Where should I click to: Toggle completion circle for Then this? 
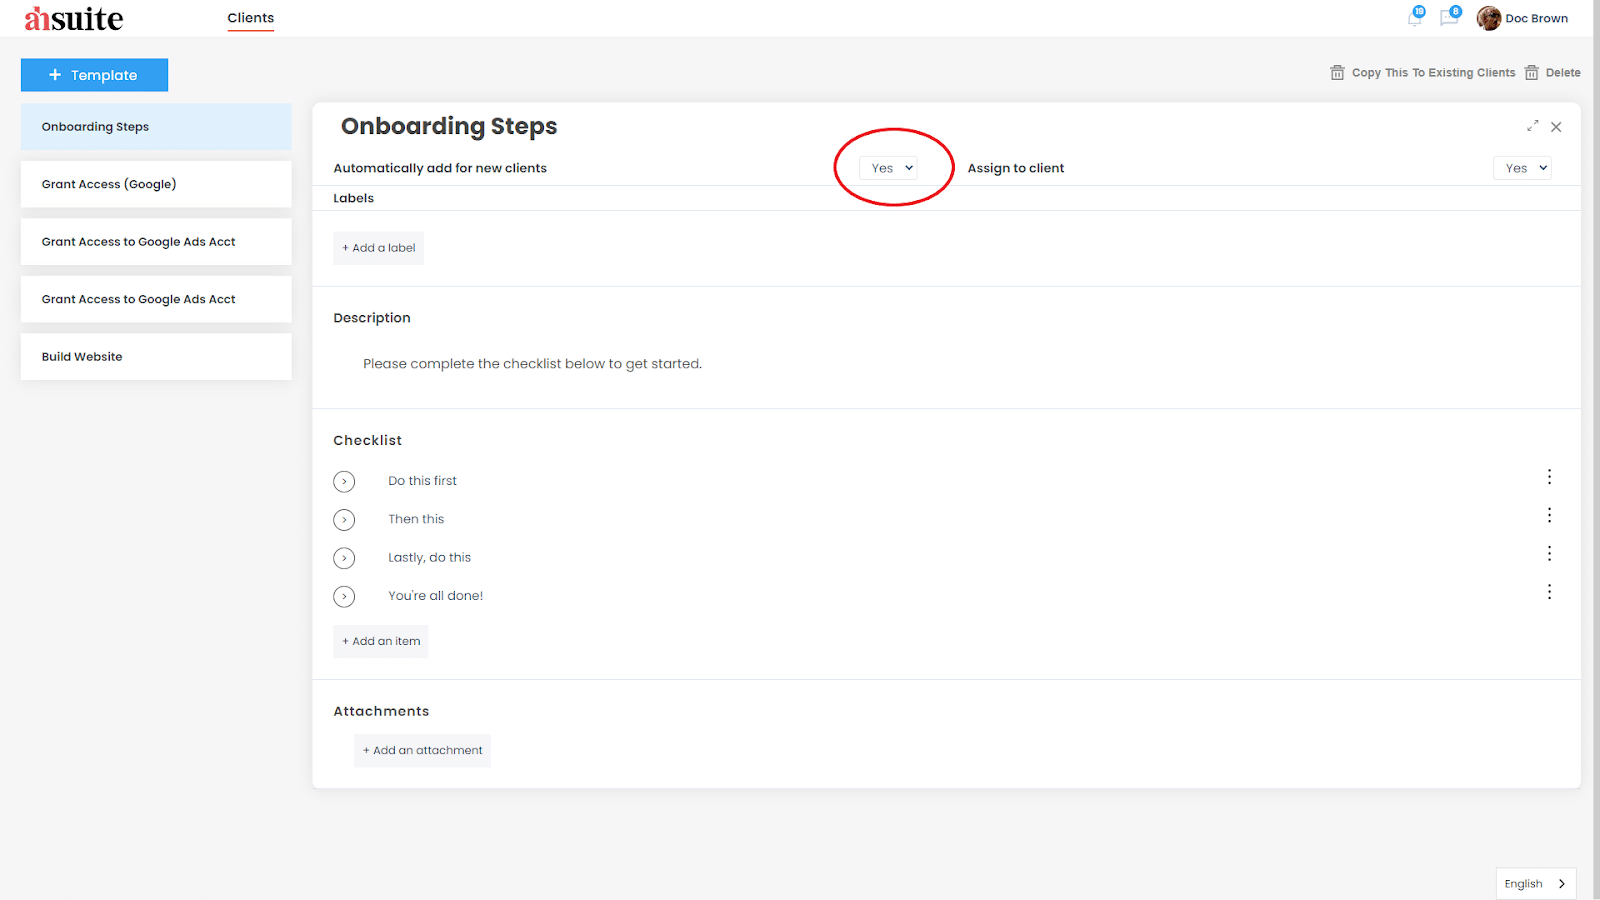(x=344, y=519)
